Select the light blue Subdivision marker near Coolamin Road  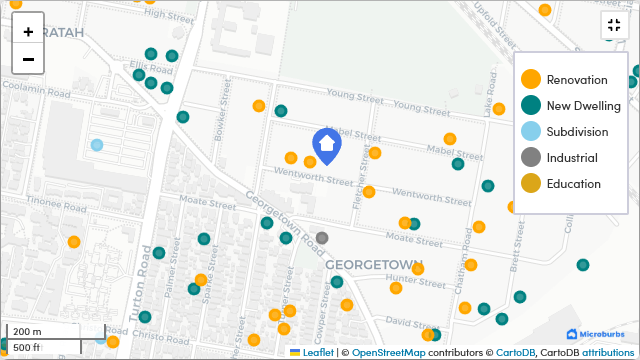point(97,144)
